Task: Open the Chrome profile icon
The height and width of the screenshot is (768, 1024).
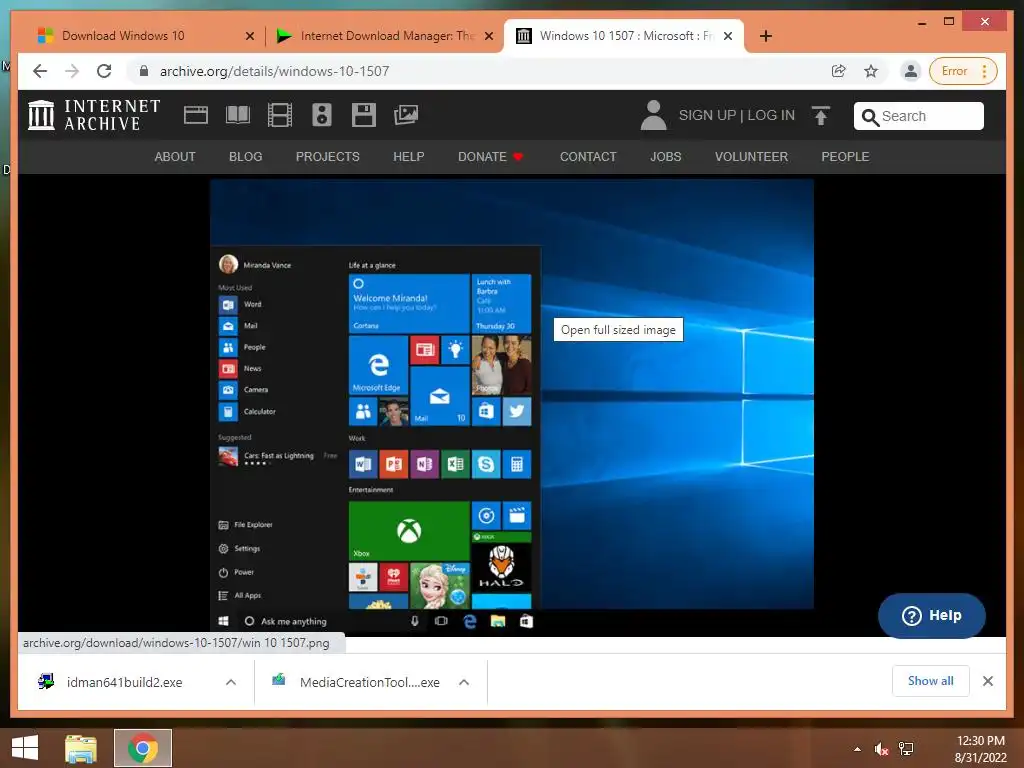Action: pos(910,71)
